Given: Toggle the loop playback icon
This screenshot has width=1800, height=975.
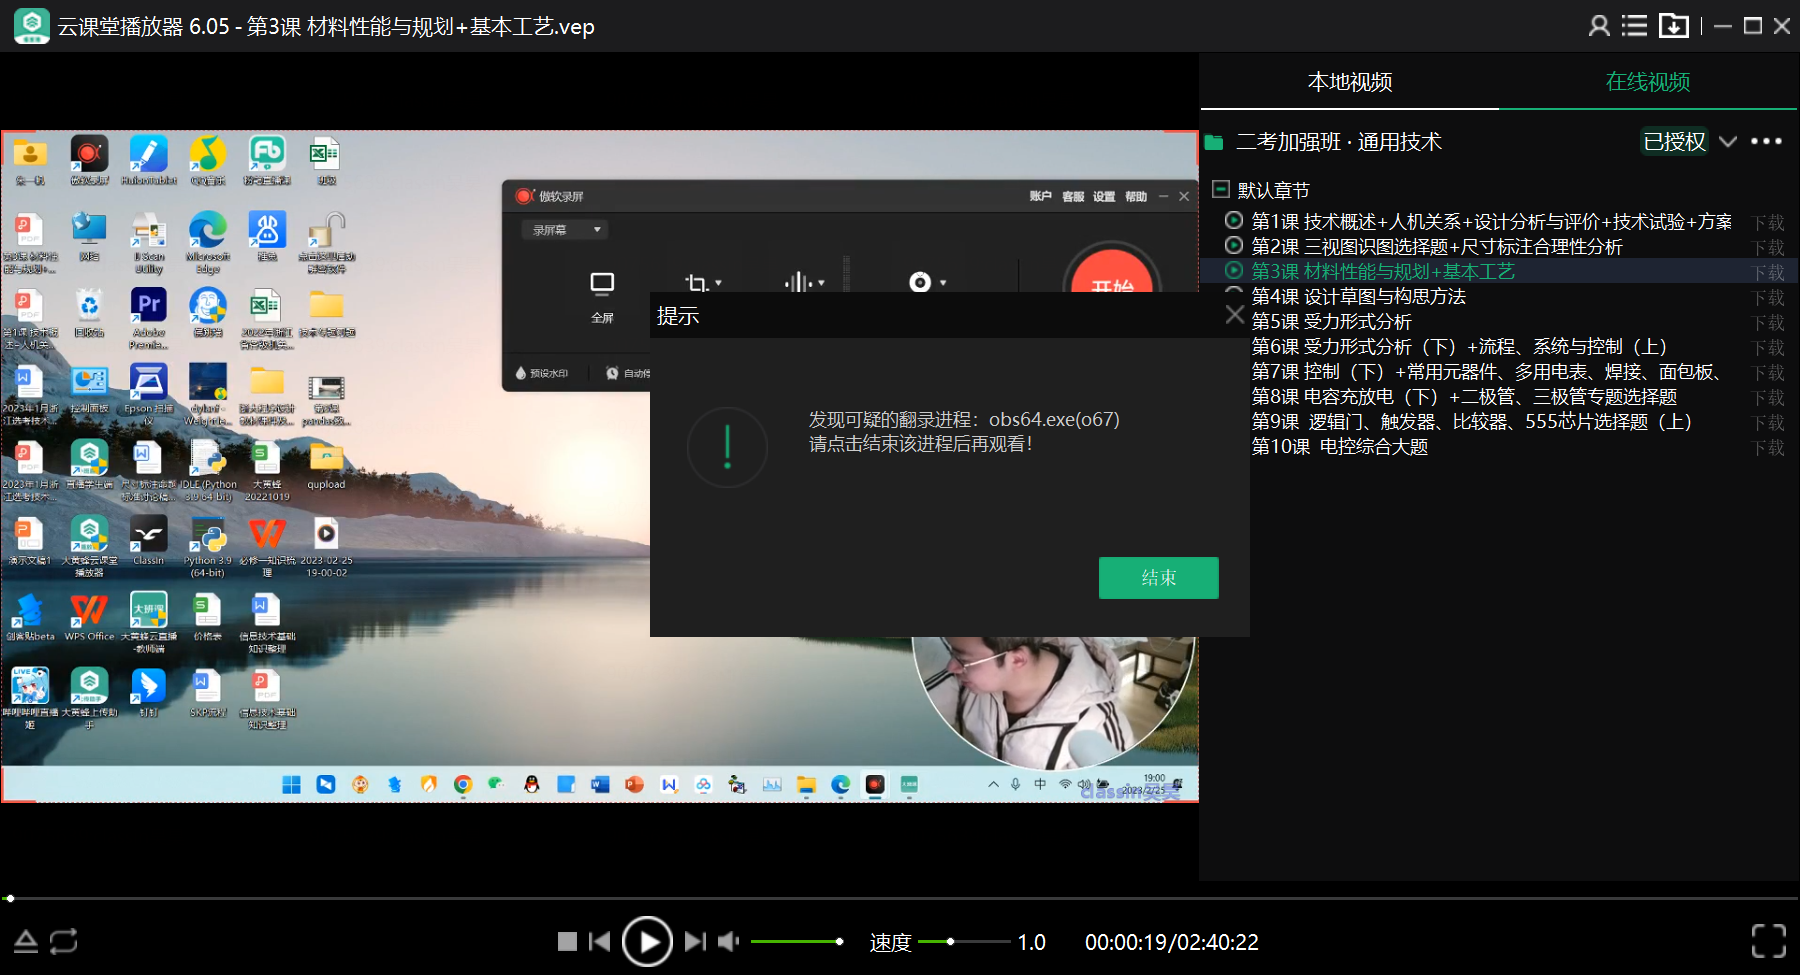Looking at the screenshot, I should click(x=63, y=941).
